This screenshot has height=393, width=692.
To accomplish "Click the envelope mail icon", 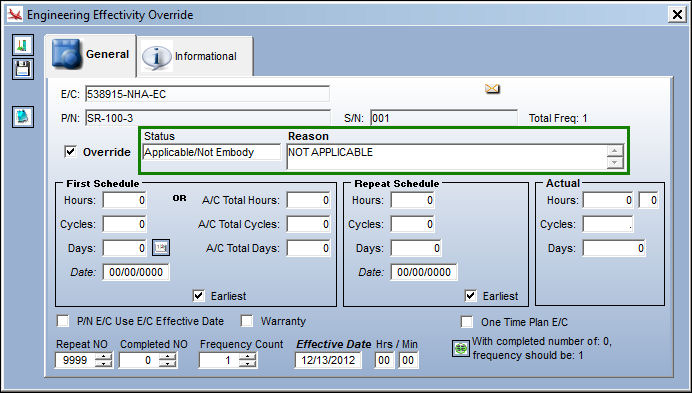I will pos(492,88).
